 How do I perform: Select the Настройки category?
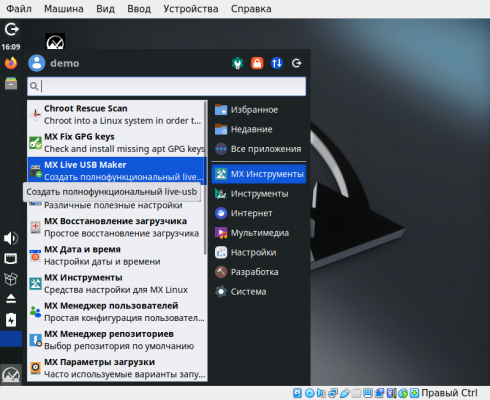pos(259,253)
